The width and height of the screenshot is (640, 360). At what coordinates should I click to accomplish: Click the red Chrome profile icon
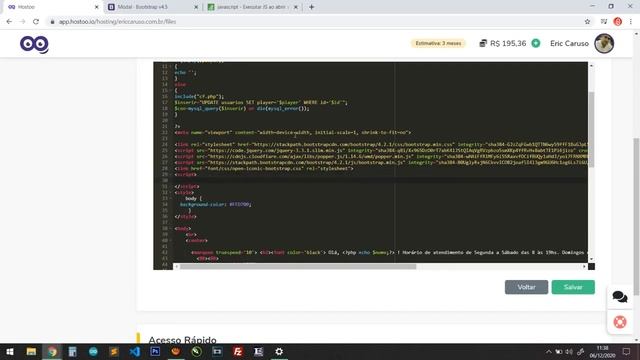(x=618, y=21)
